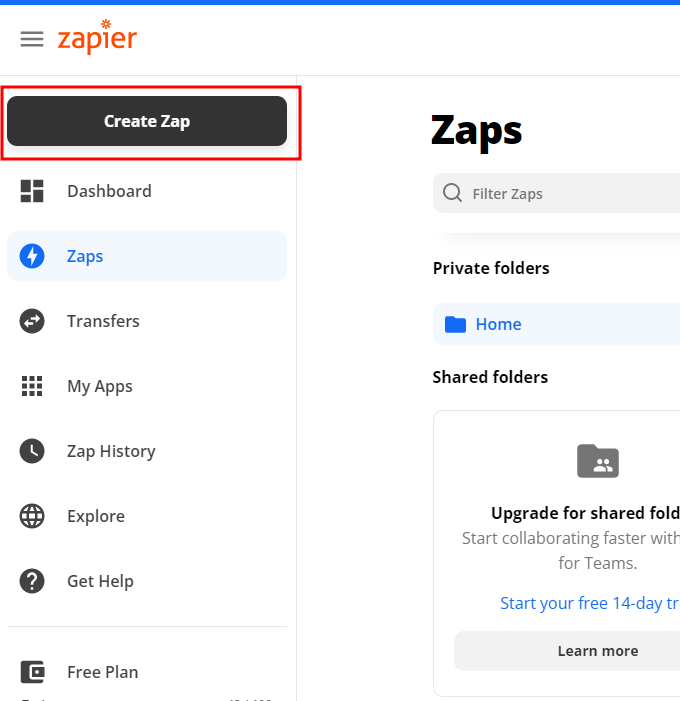Click the Zaps lightning bolt icon
The image size is (680, 701).
click(x=32, y=256)
